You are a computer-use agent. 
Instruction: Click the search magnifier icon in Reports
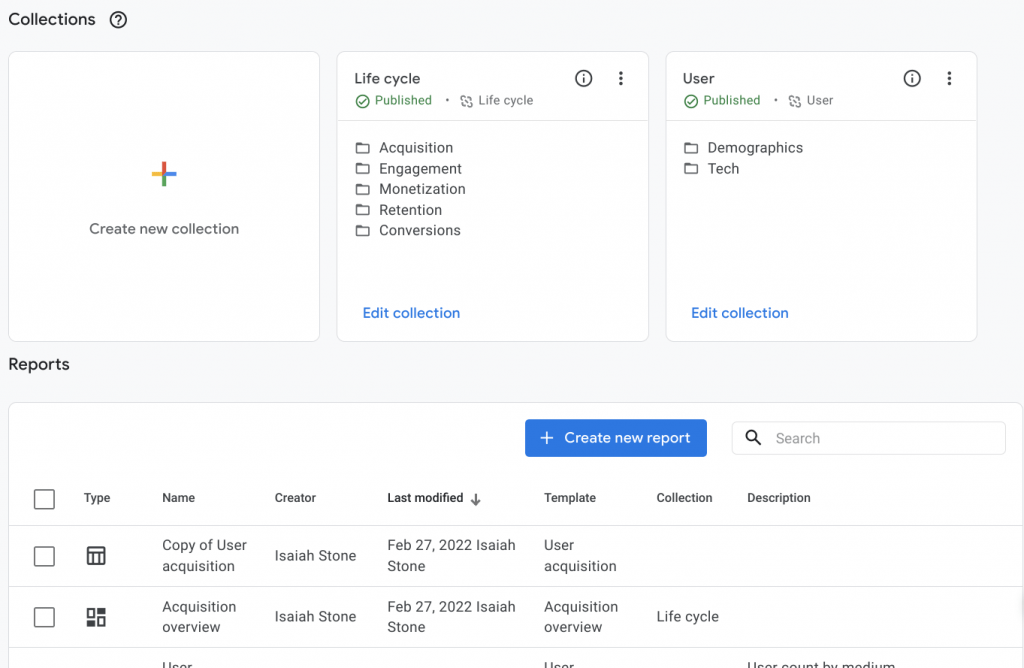pyautogui.click(x=753, y=438)
